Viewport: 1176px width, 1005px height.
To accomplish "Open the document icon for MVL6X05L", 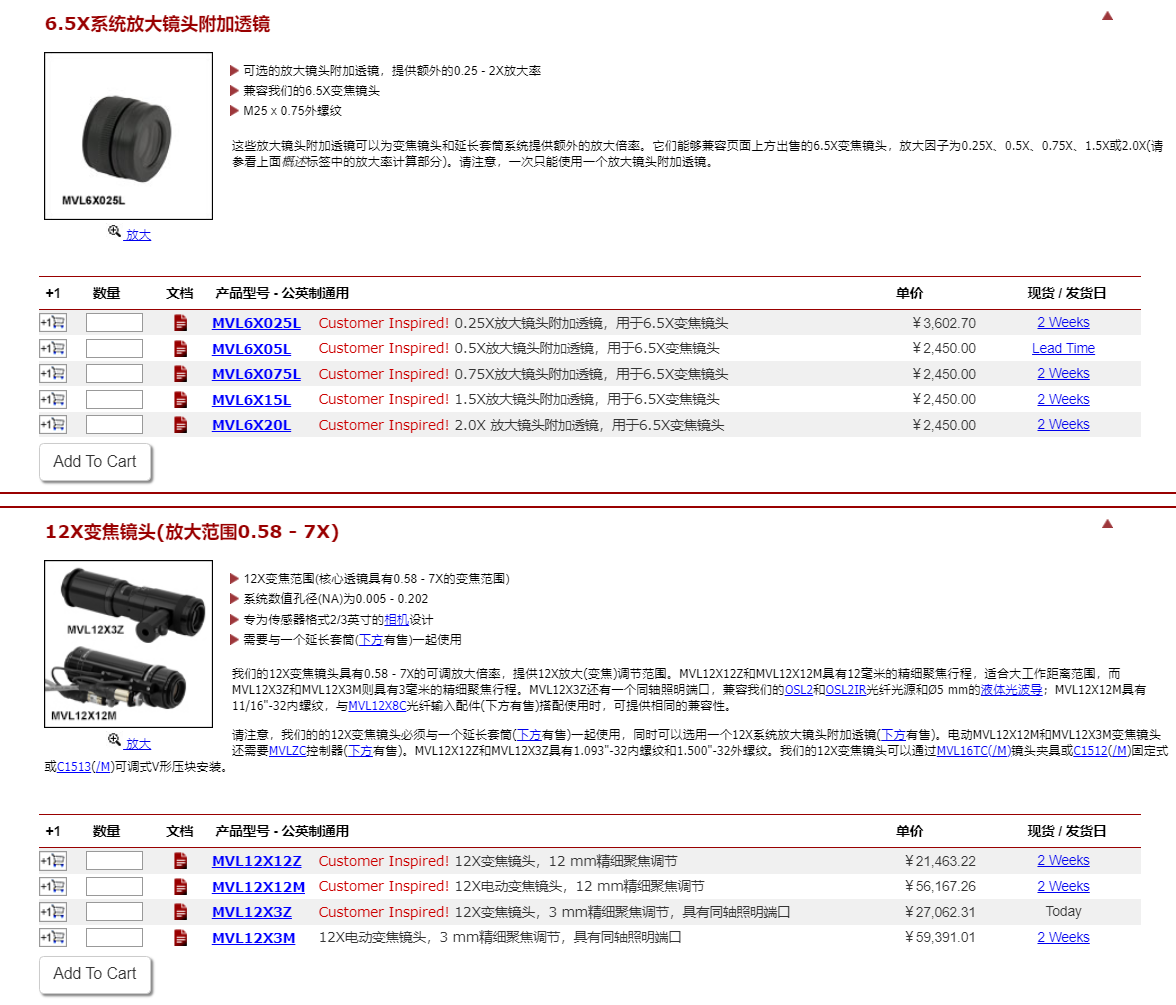I will coord(180,349).
